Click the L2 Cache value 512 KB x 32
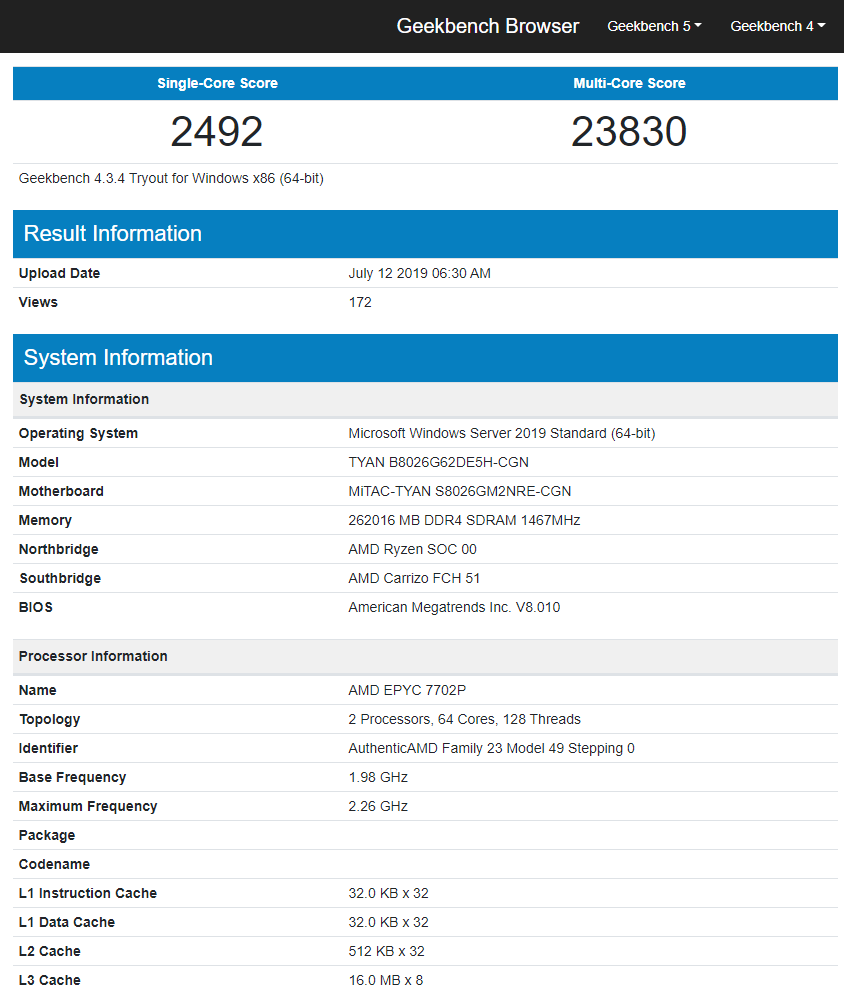Screen dimensions: 844x1003 (386, 951)
